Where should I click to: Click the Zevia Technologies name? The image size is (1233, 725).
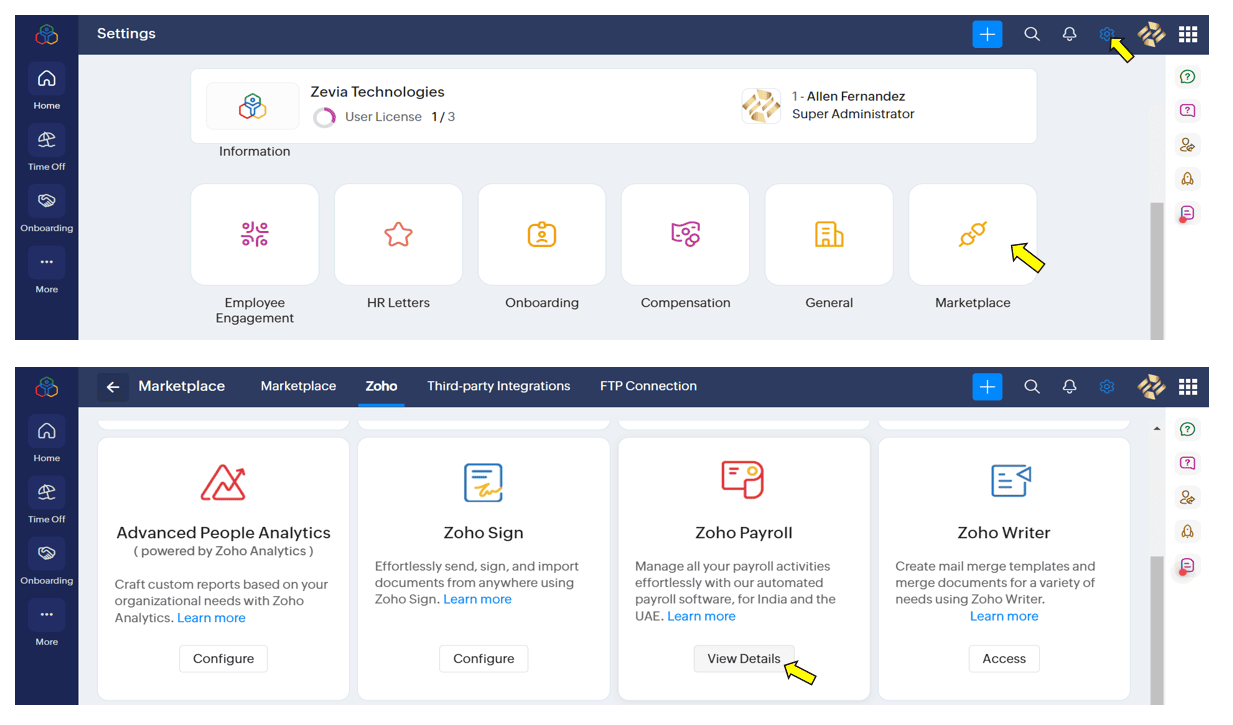point(377,92)
